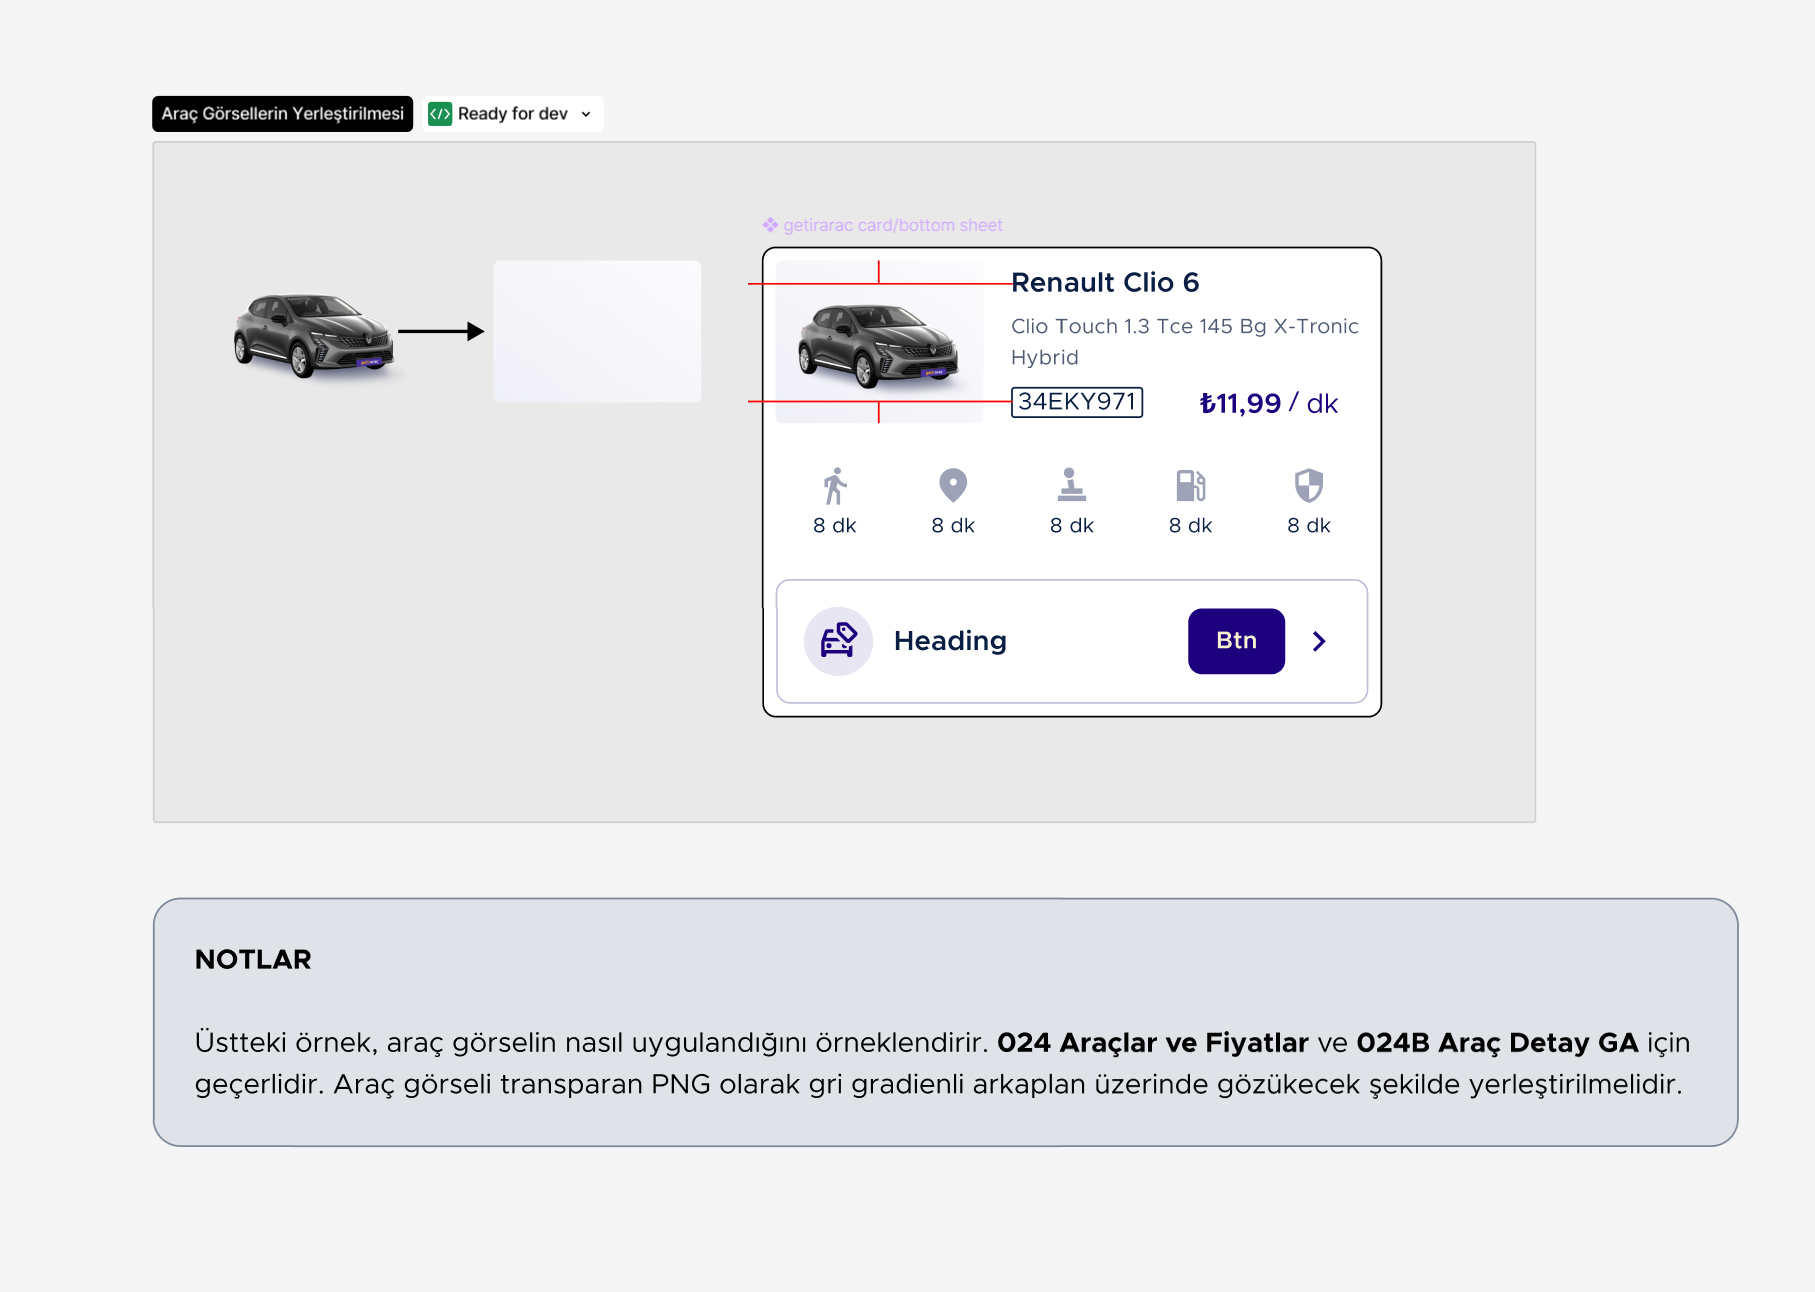The height and width of the screenshot is (1292, 1815).
Task: Click the location pin icon
Action: click(953, 485)
